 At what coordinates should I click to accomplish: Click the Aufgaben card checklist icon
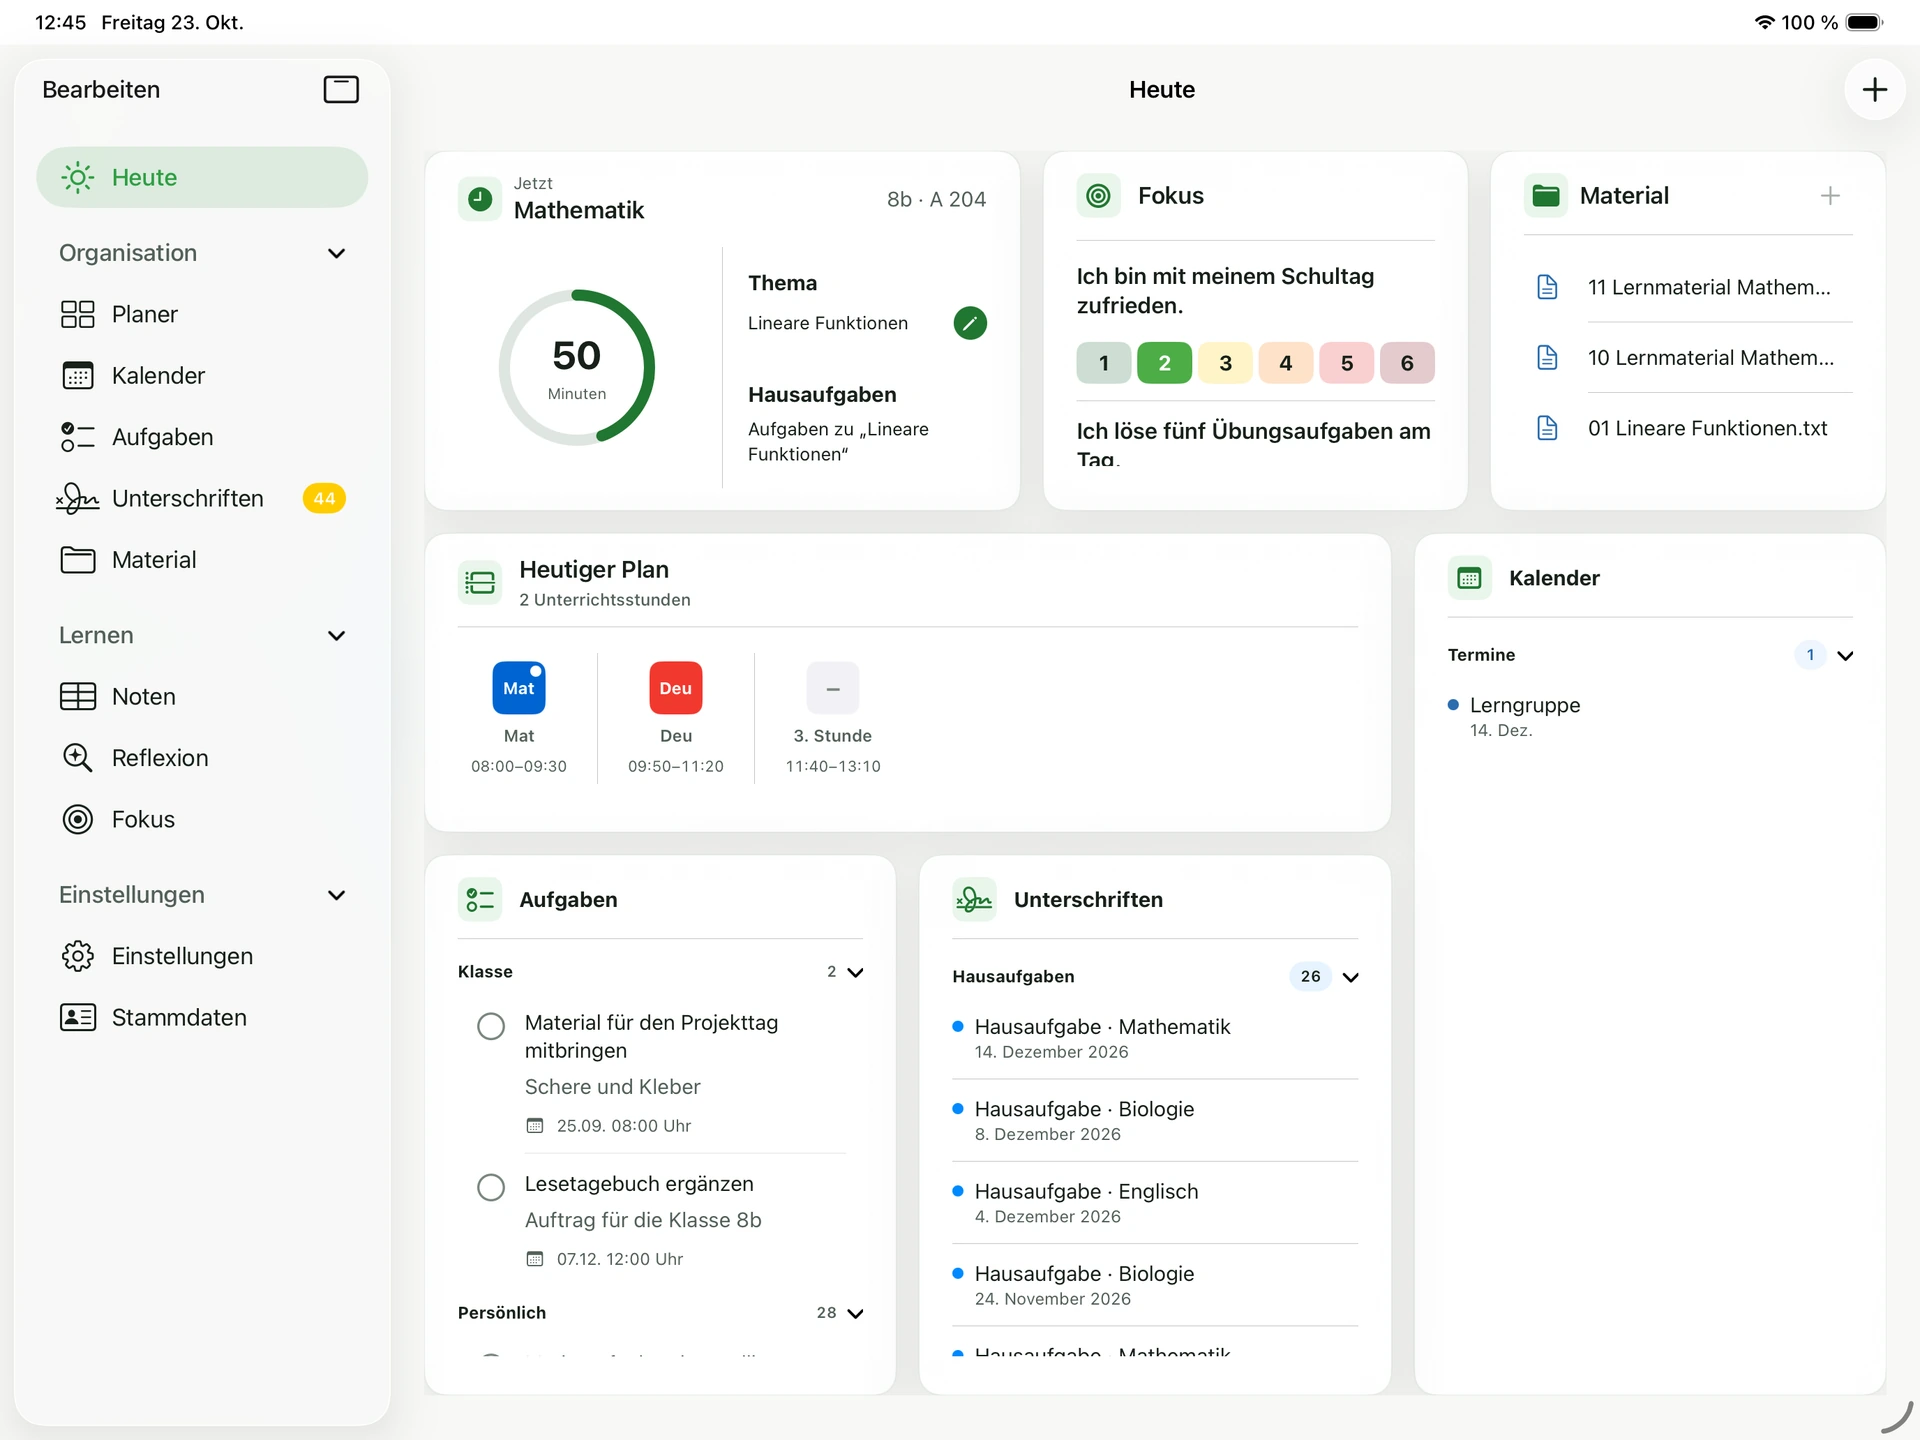[480, 899]
